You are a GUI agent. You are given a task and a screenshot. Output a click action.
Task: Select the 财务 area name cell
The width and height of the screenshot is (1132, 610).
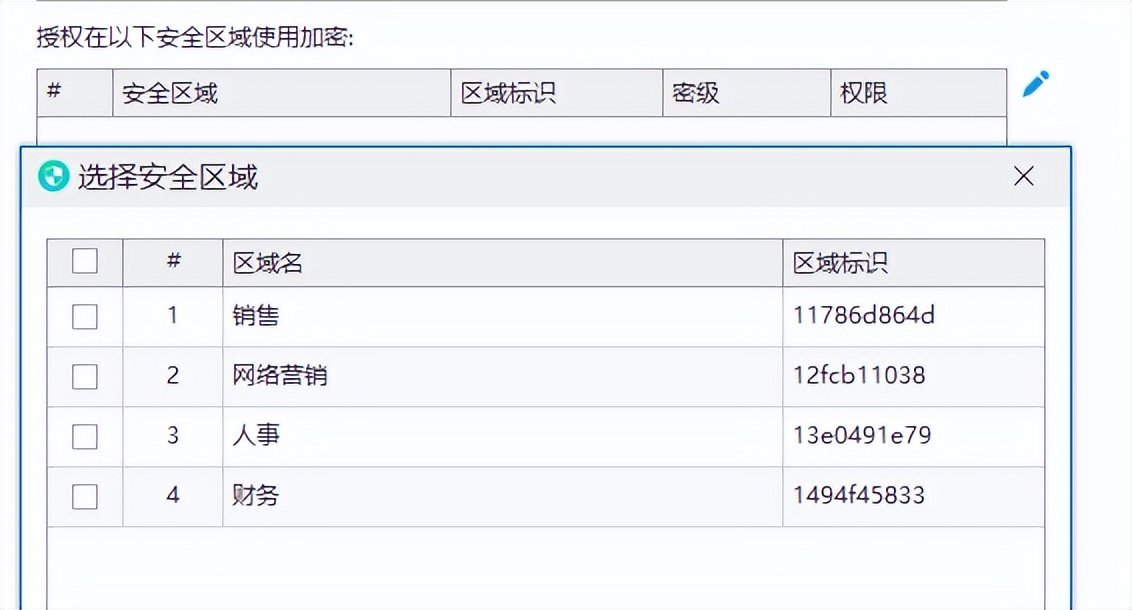pyautogui.click(x=502, y=496)
